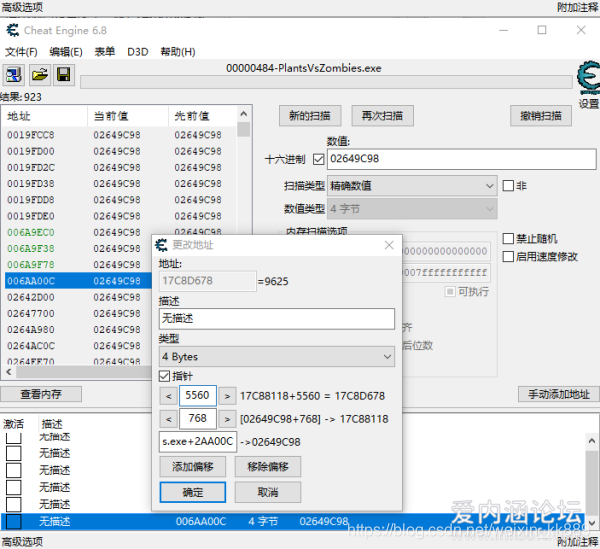Toggle the 可执行 checkbox
This screenshot has height=549, width=600.
pyautogui.click(x=450, y=292)
